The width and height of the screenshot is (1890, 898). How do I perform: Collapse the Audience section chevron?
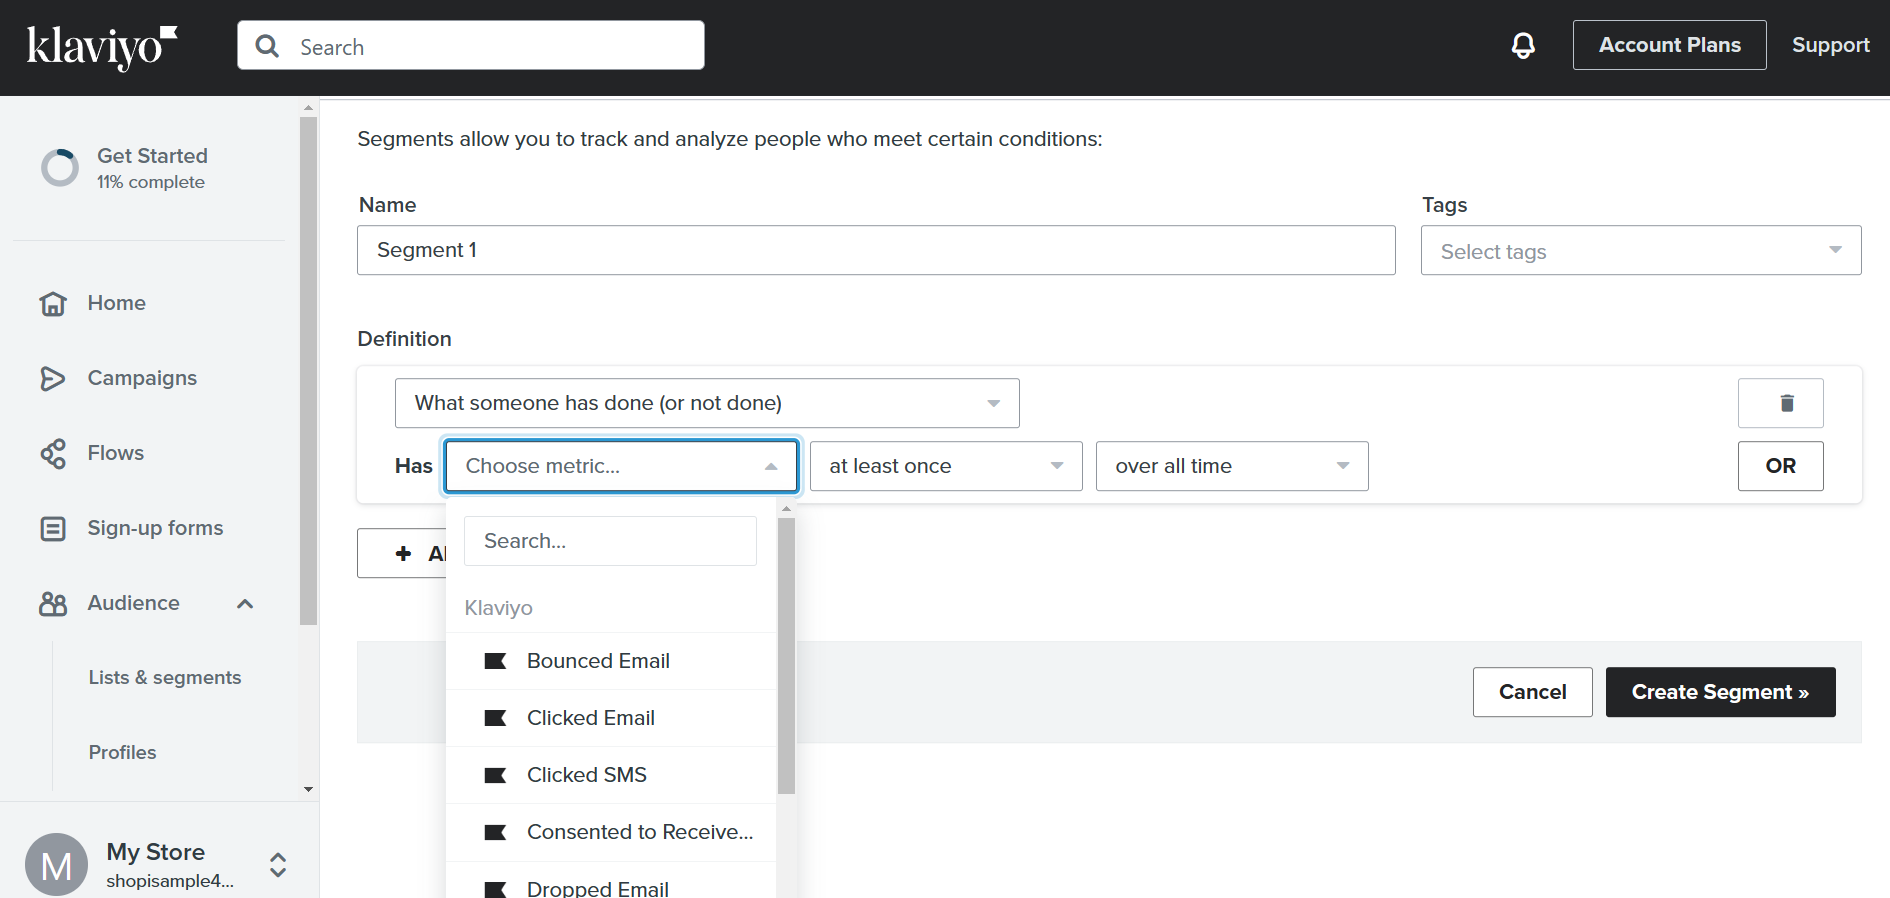pyautogui.click(x=245, y=603)
